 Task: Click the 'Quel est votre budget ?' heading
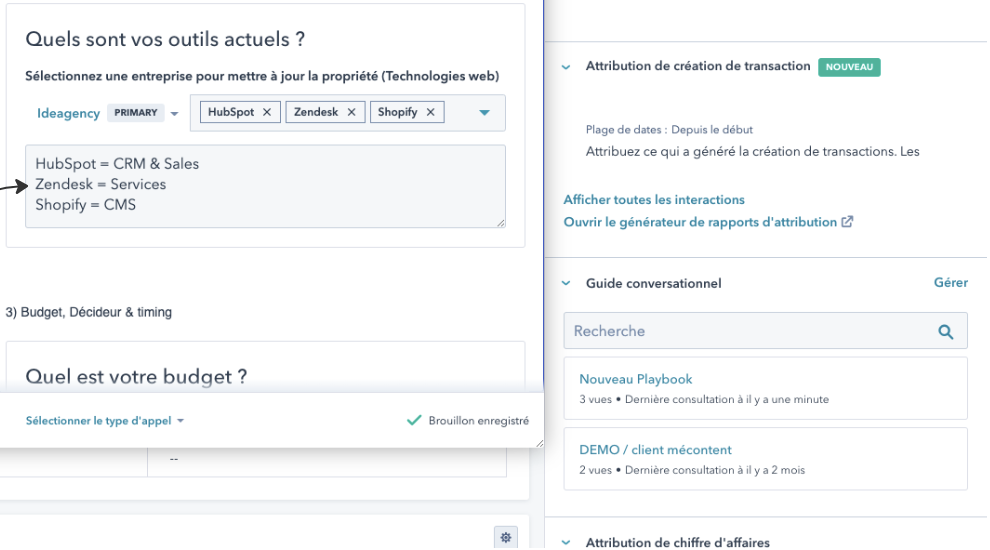(136, 377)
